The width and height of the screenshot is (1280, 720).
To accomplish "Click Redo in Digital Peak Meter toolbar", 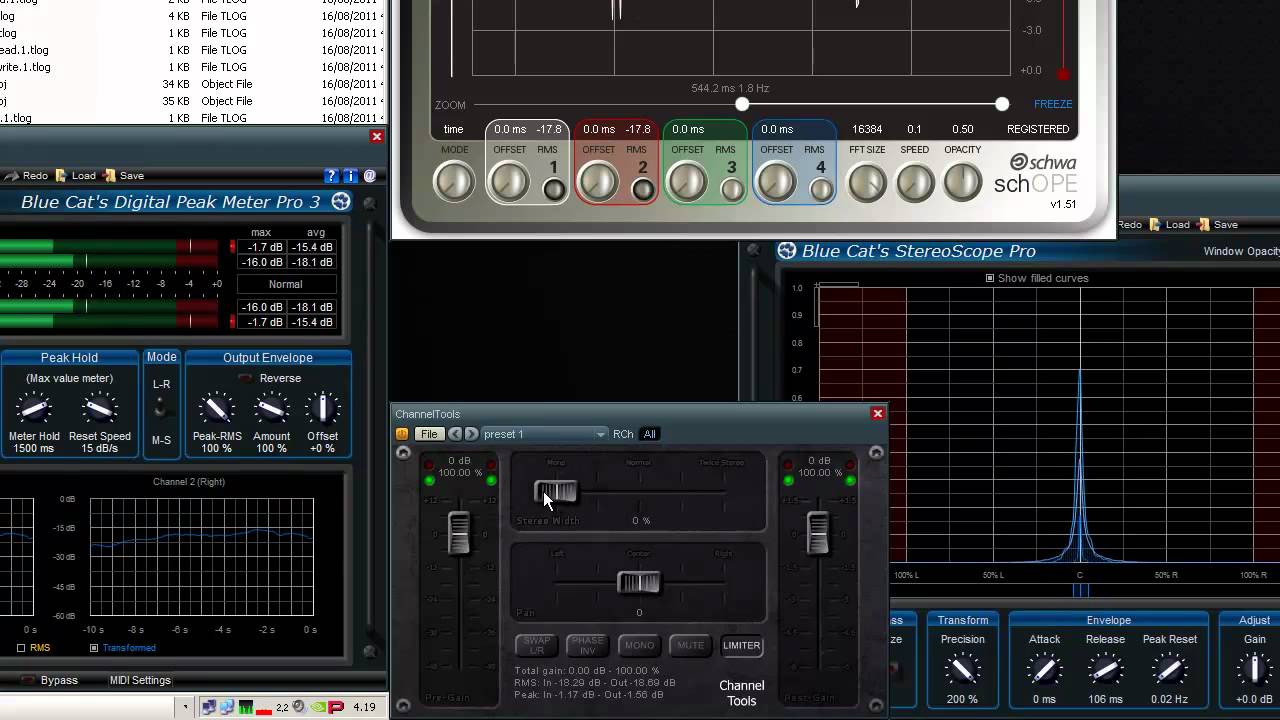I will (26, 176).
